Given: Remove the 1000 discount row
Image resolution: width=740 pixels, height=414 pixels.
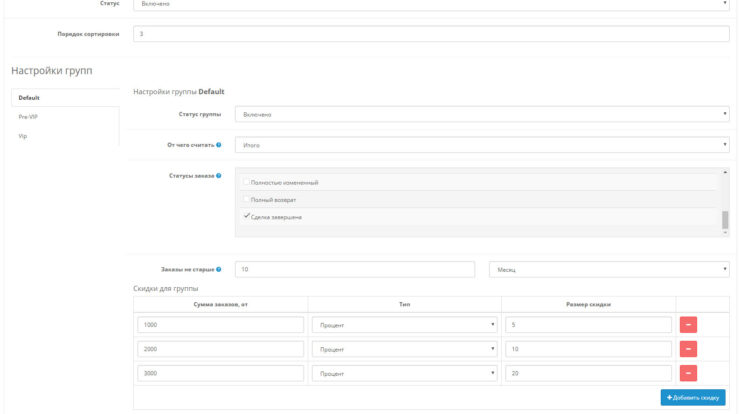Looking at the screenshot, I should tap(688, 325).
